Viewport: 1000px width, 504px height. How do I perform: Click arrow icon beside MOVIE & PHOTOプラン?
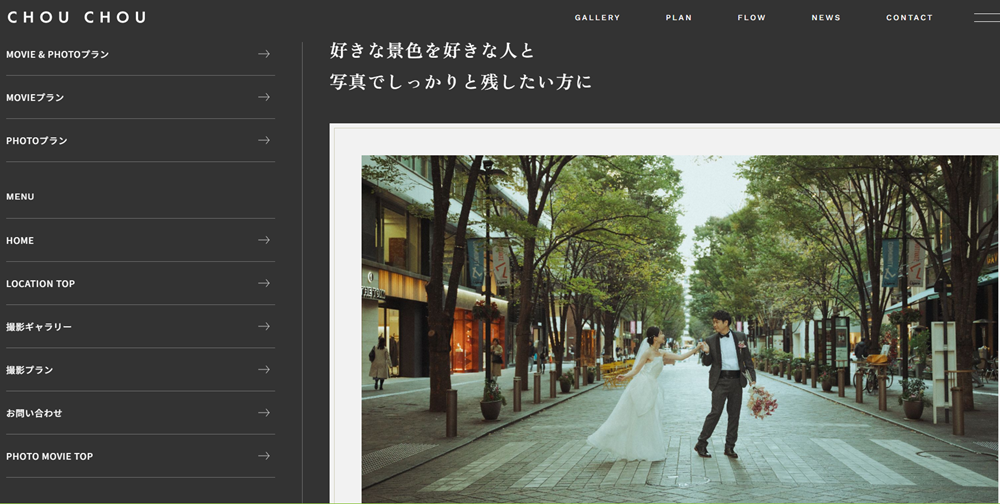click(x=264, y=54)
